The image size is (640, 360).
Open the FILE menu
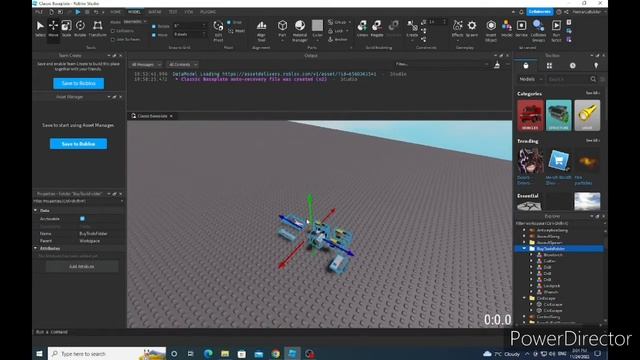click(39, 12)
